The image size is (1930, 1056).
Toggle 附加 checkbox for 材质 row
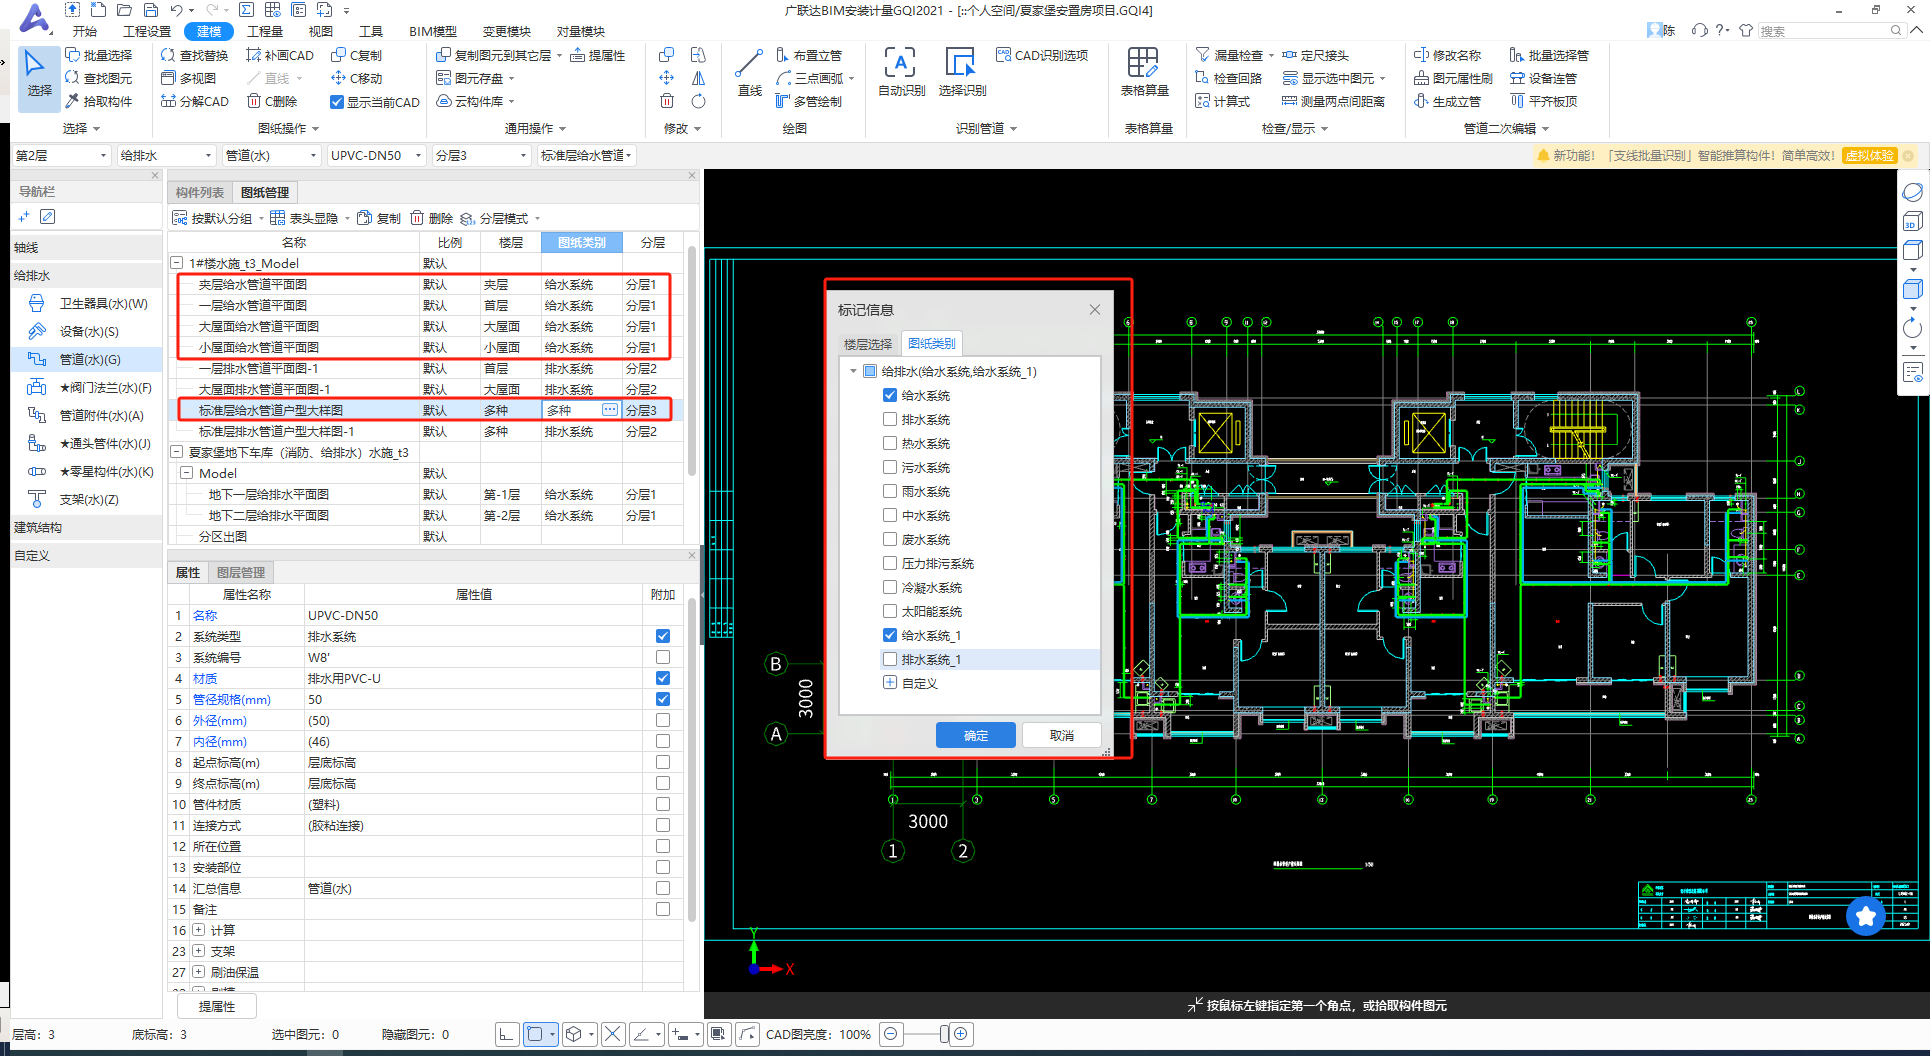[x=662, y=678]
